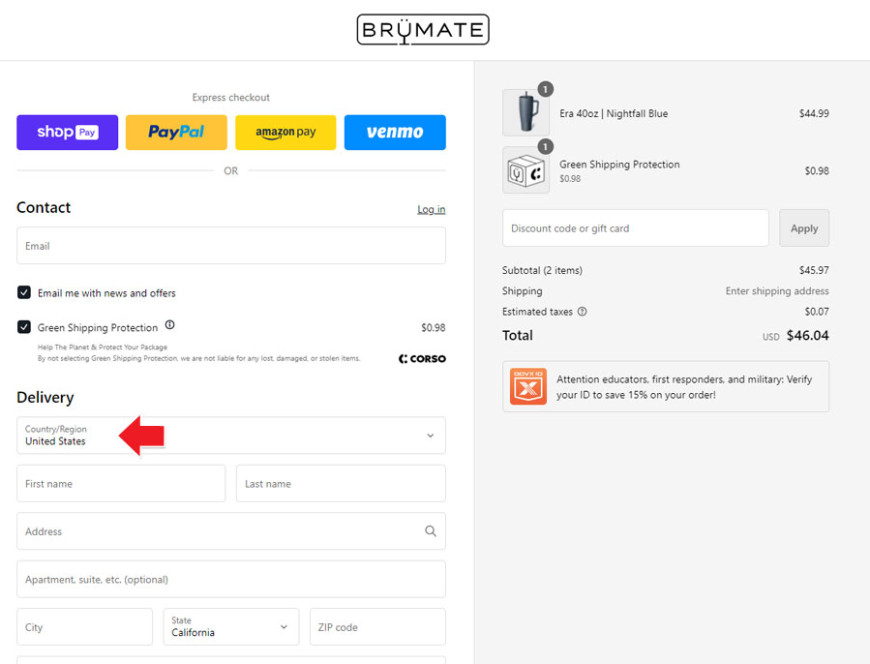Focus the Discount code or gift card field
The width and height of the screenshot is (870, 664).
click(635, 228)
